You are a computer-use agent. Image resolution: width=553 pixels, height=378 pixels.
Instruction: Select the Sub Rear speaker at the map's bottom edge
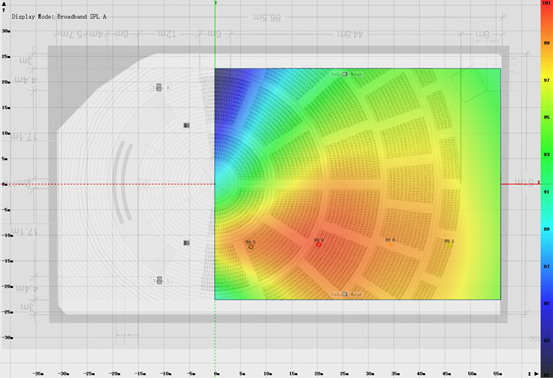[x=345, y=294]
